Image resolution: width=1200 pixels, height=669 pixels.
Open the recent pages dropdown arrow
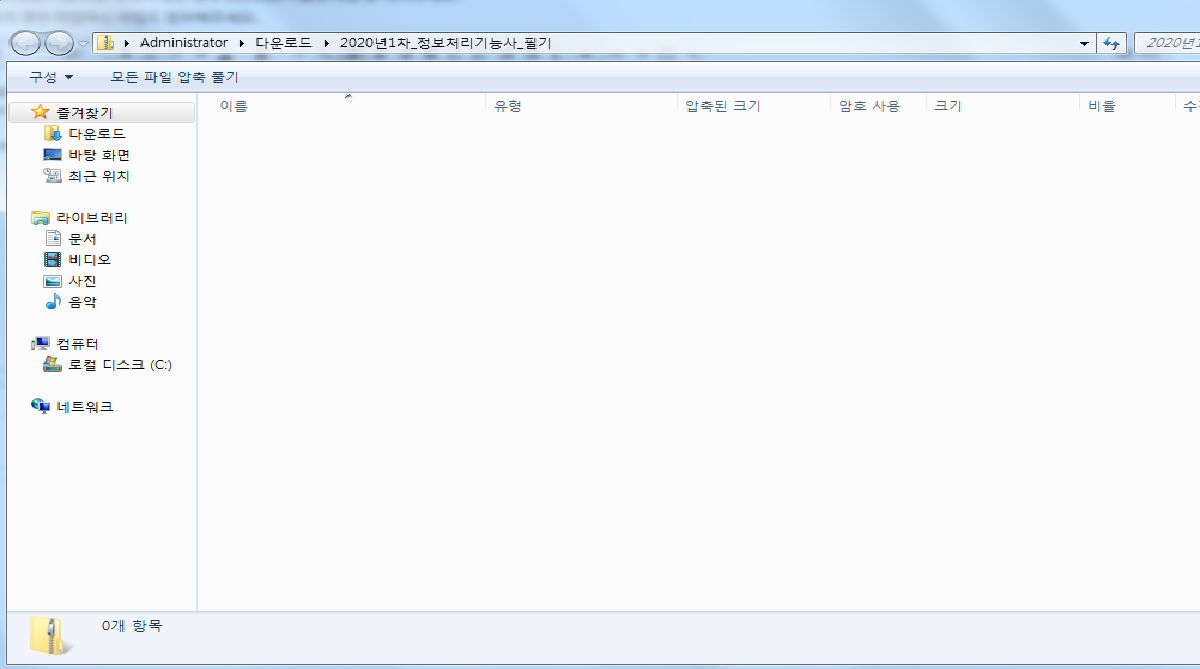[83, 44]
